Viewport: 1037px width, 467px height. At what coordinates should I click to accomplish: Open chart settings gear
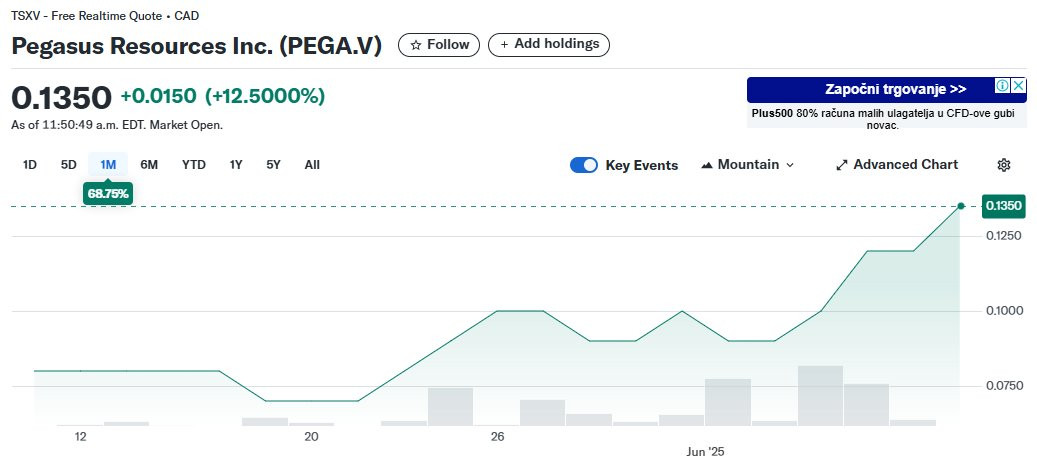1004,165
